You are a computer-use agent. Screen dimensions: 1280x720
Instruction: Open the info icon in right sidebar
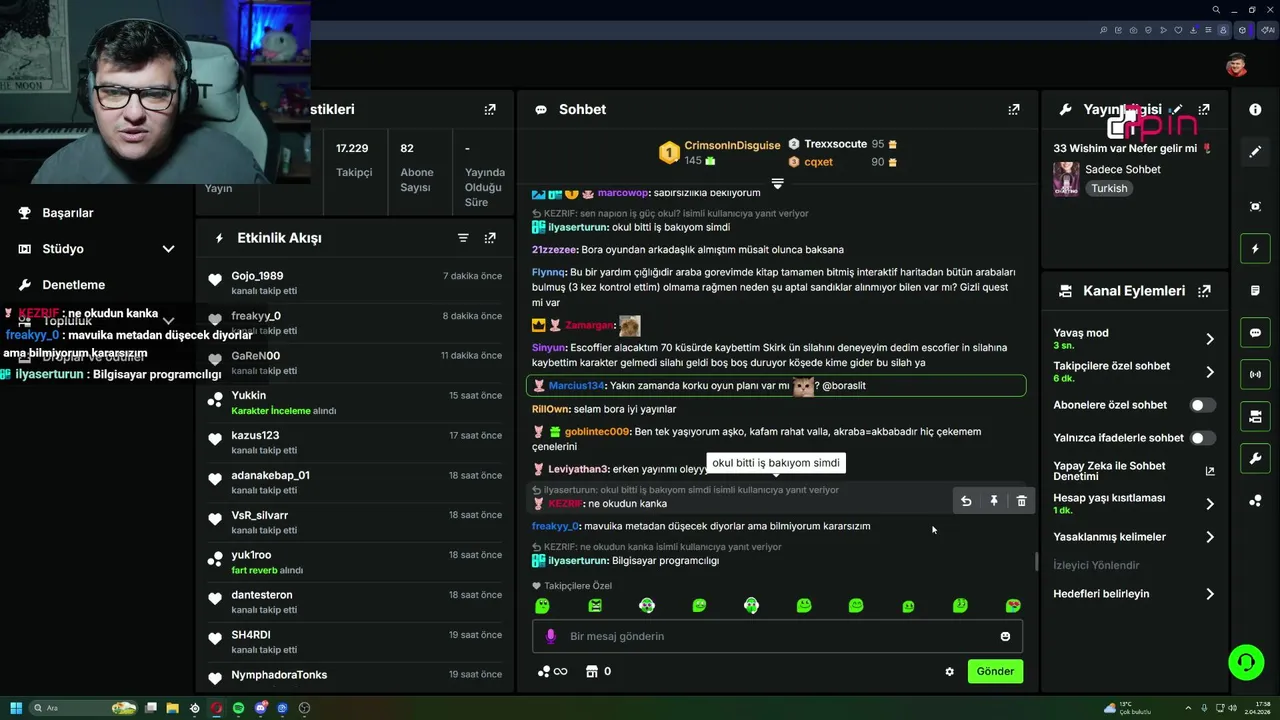[1255, 109]
